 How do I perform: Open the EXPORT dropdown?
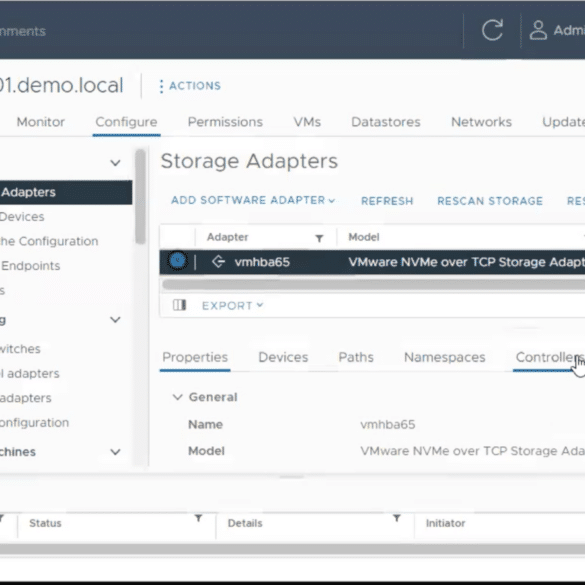[232, 306]
